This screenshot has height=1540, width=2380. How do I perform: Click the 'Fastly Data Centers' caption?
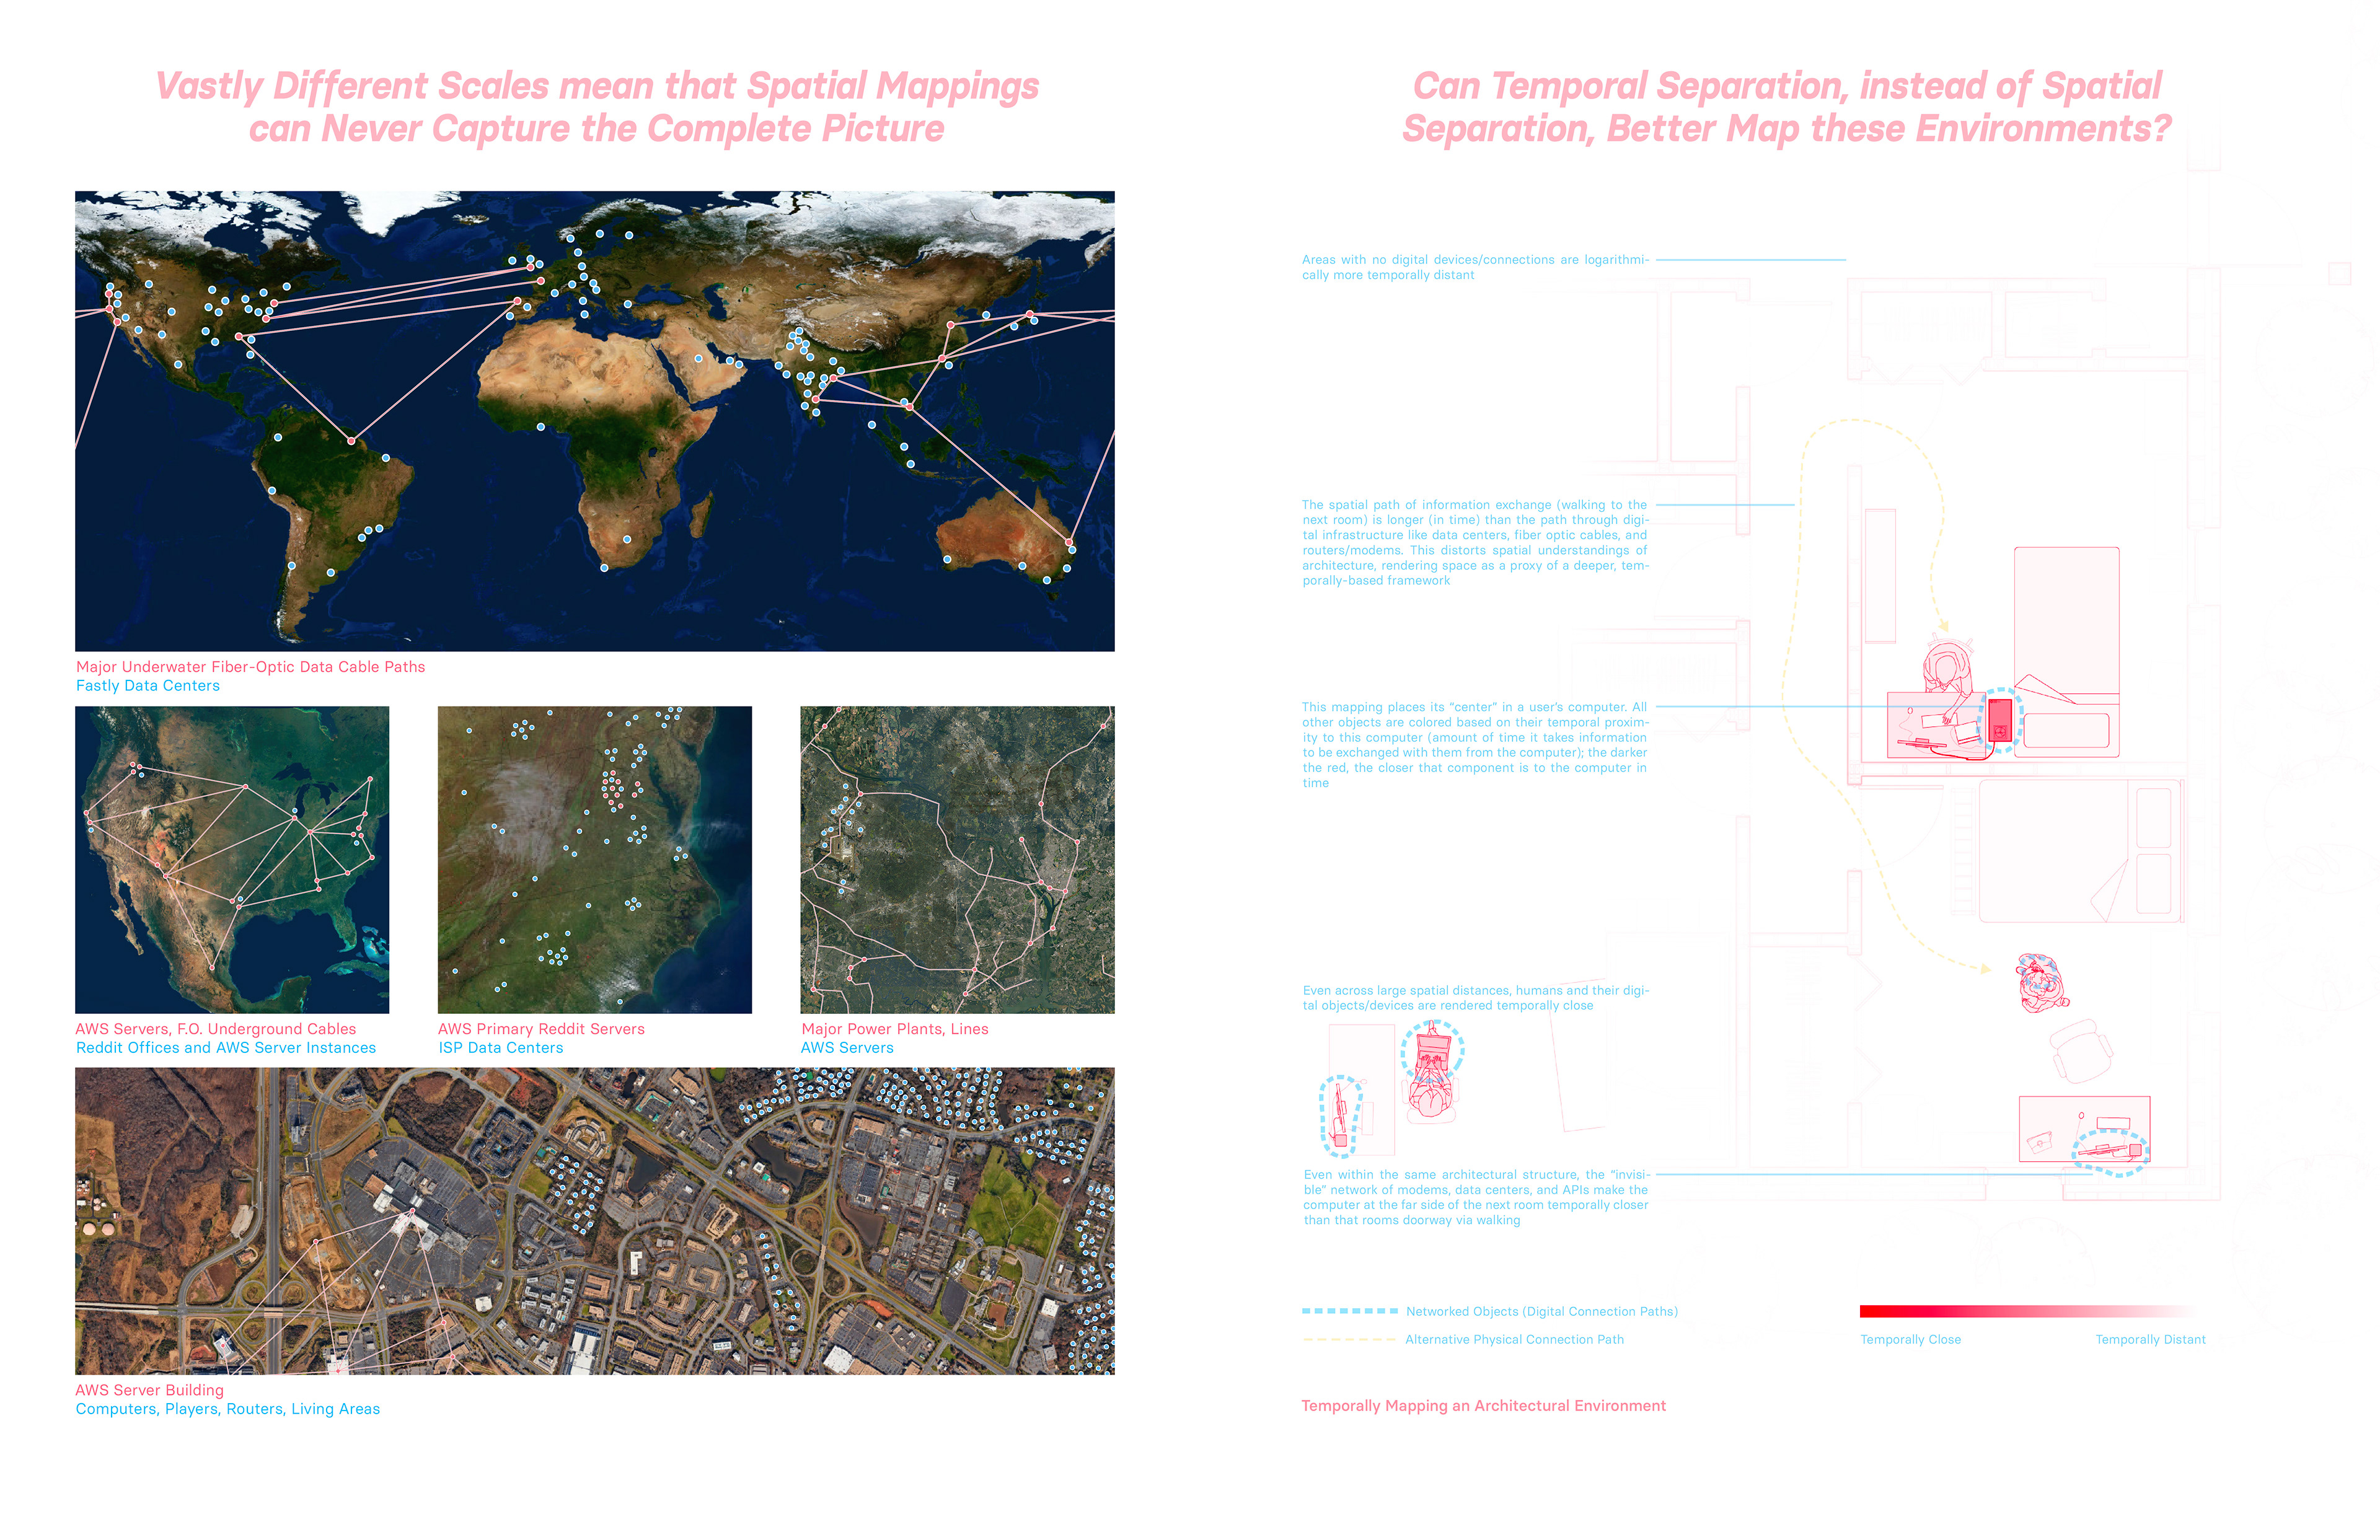point(148,686)
